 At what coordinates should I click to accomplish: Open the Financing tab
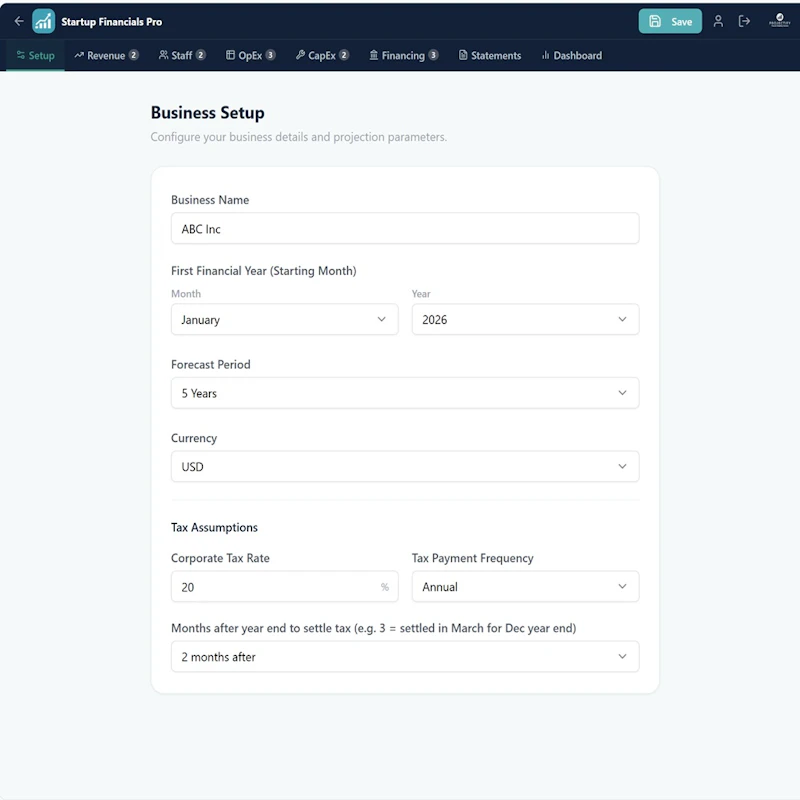pos(404,55)
